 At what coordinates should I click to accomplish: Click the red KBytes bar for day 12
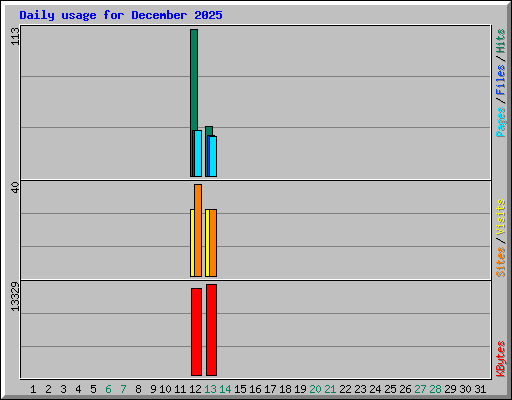(x=196, y=332)
